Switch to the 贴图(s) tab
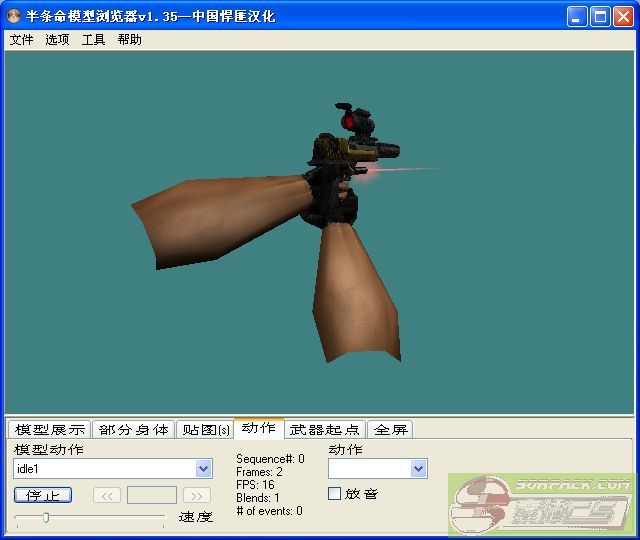 click(206, 429)
